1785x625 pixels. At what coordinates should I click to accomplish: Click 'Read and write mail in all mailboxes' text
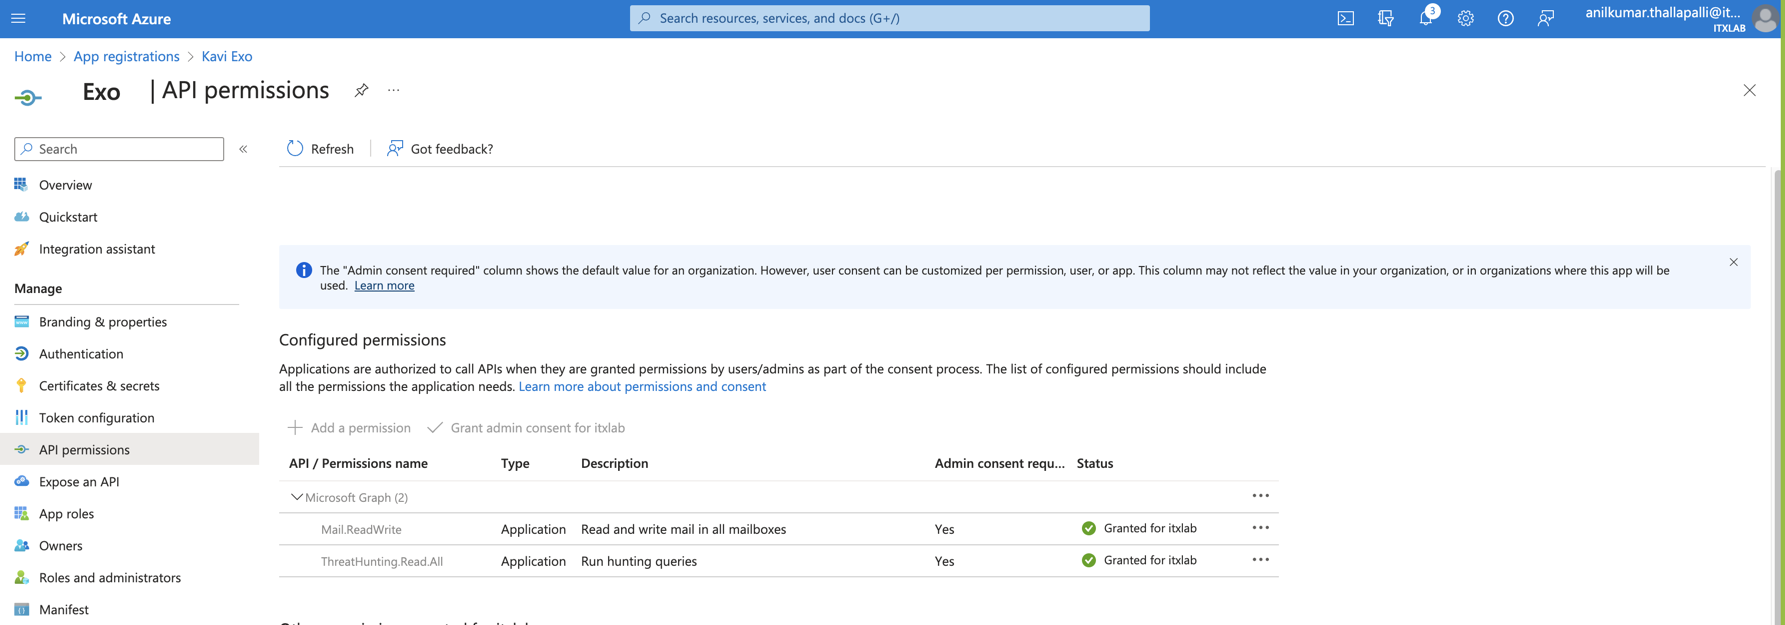[x=683, y=529]
